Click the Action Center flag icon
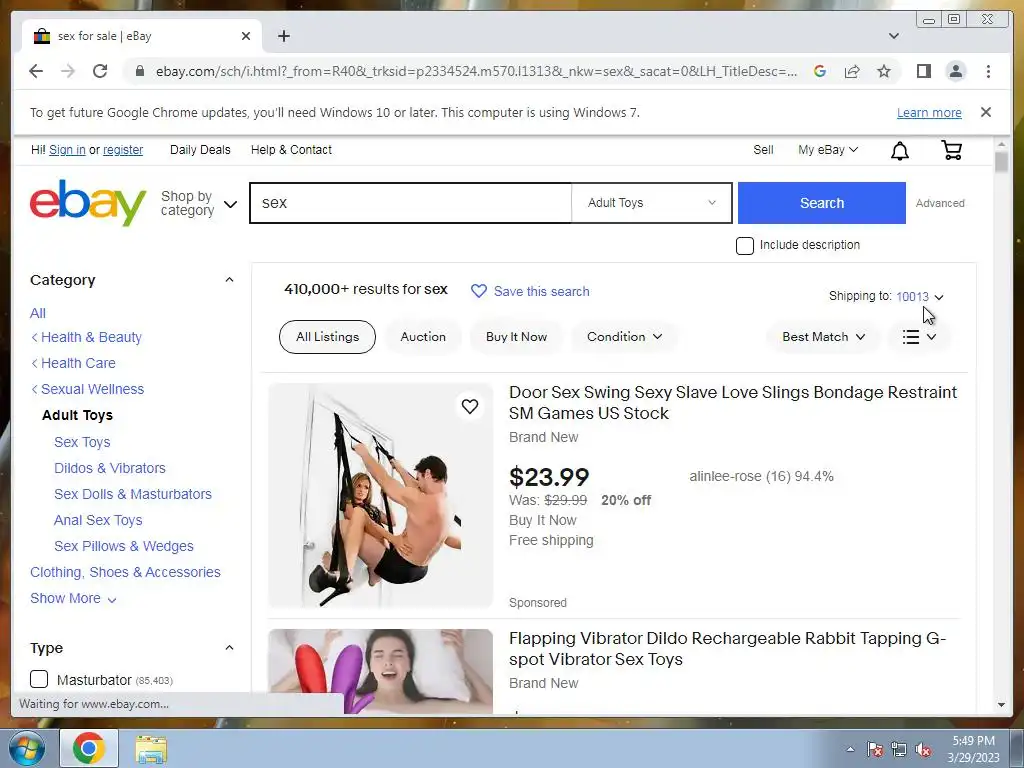Image resolution: width=1024 pixels, height=768 pixels. pos(874,749)
